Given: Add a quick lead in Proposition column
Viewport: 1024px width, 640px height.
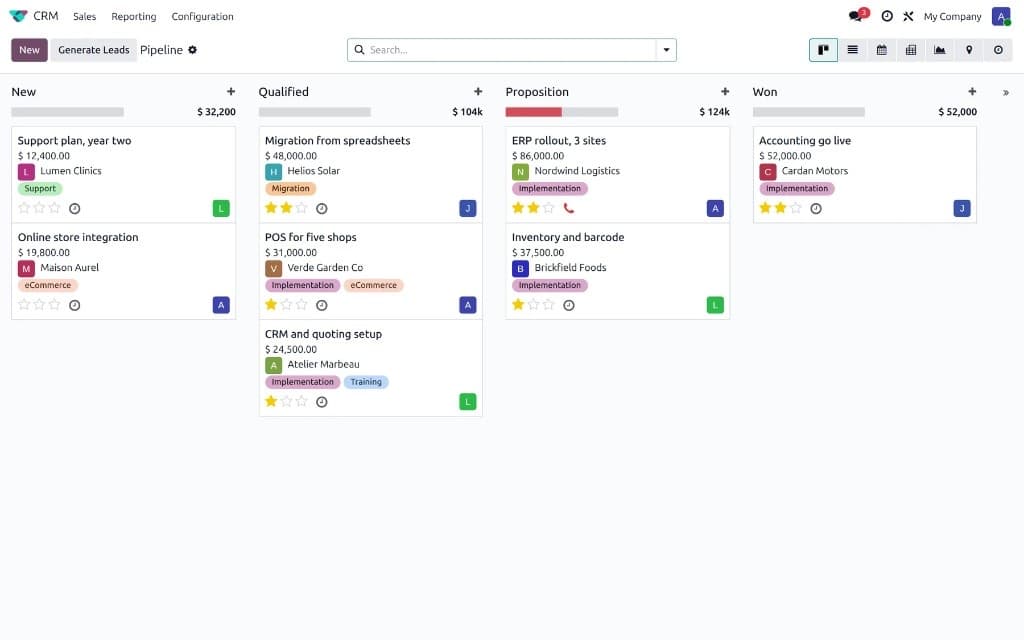Looking at the screenshot, I should pos(725,91).
